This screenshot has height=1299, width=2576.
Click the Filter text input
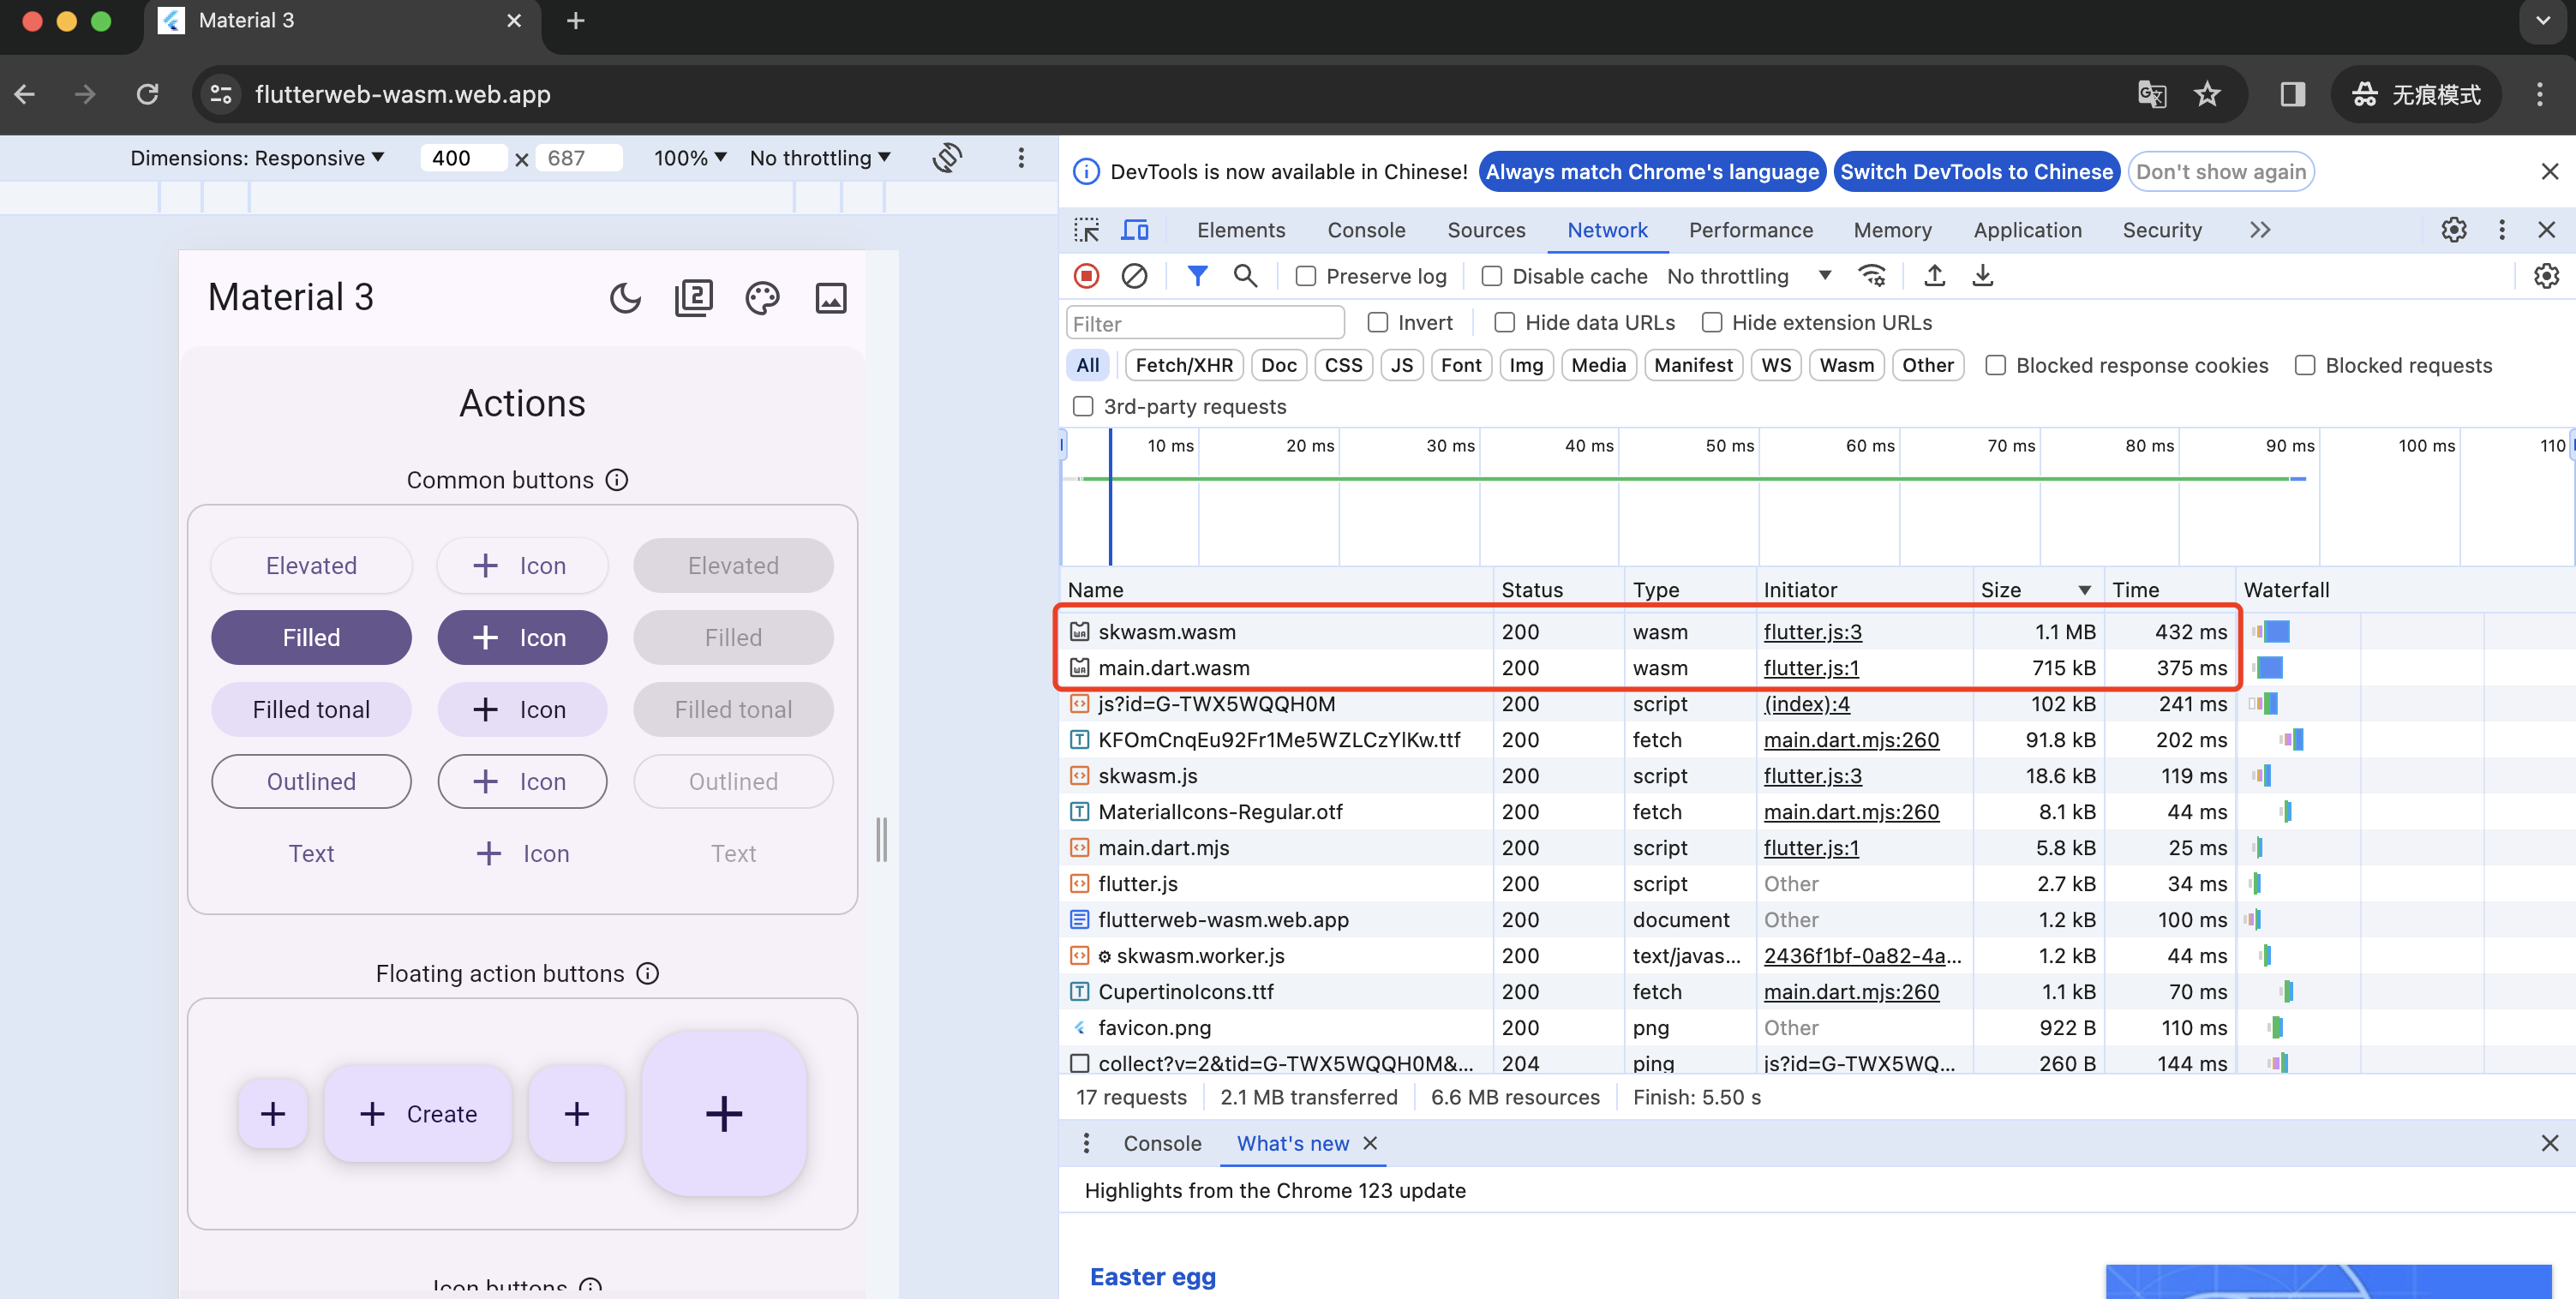(1205, 323)
